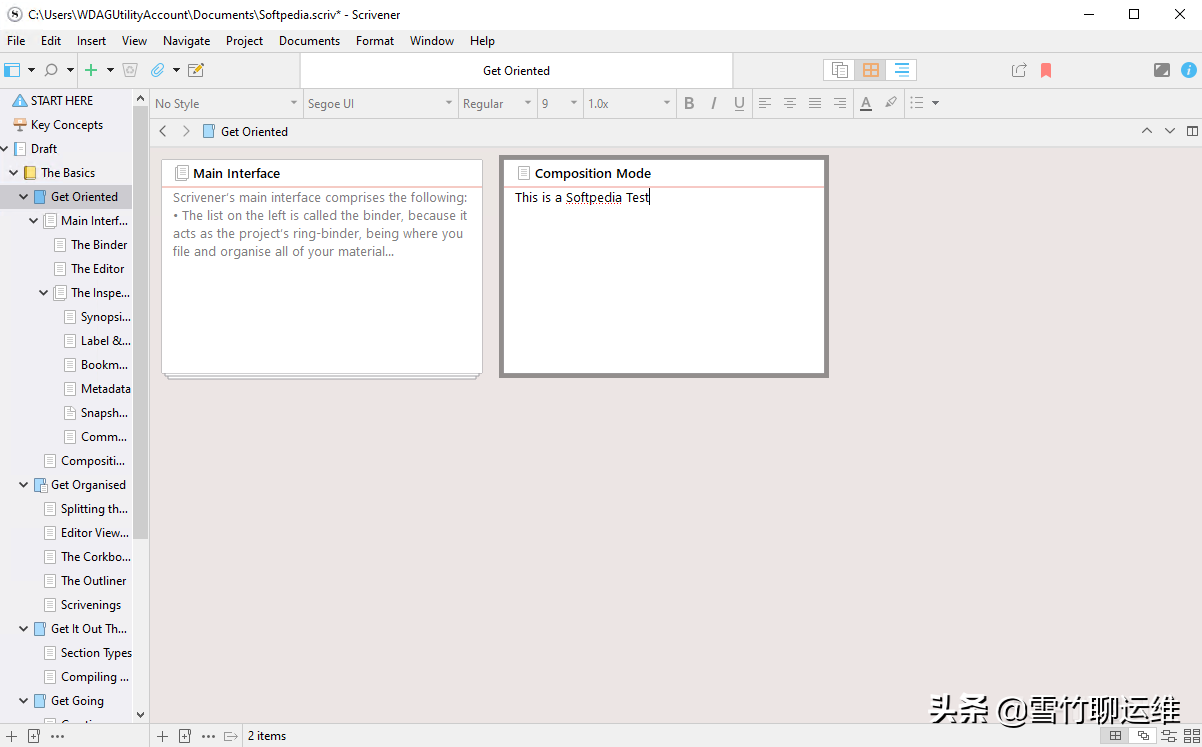Open the View binder layout icon
Image resolution: width=1202 pixels, height=747 pixels.
click(12, 70)
